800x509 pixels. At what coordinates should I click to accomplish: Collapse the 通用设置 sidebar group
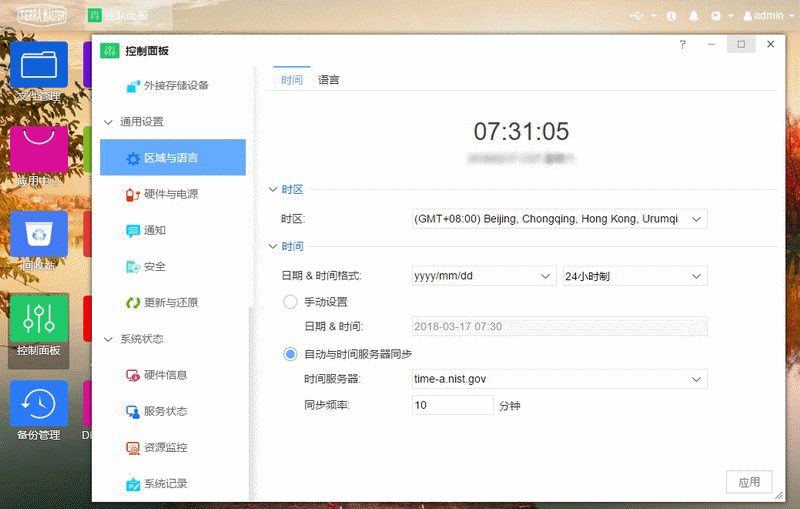coord(108,122)
